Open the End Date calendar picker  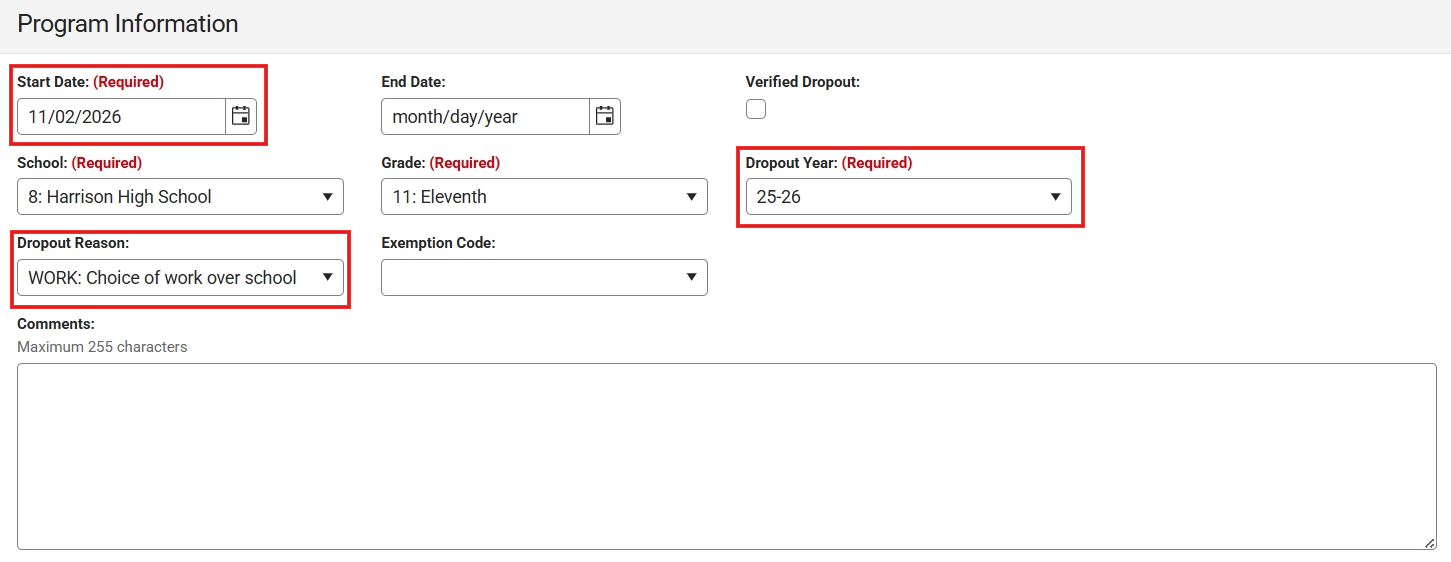tap(605, 116)
